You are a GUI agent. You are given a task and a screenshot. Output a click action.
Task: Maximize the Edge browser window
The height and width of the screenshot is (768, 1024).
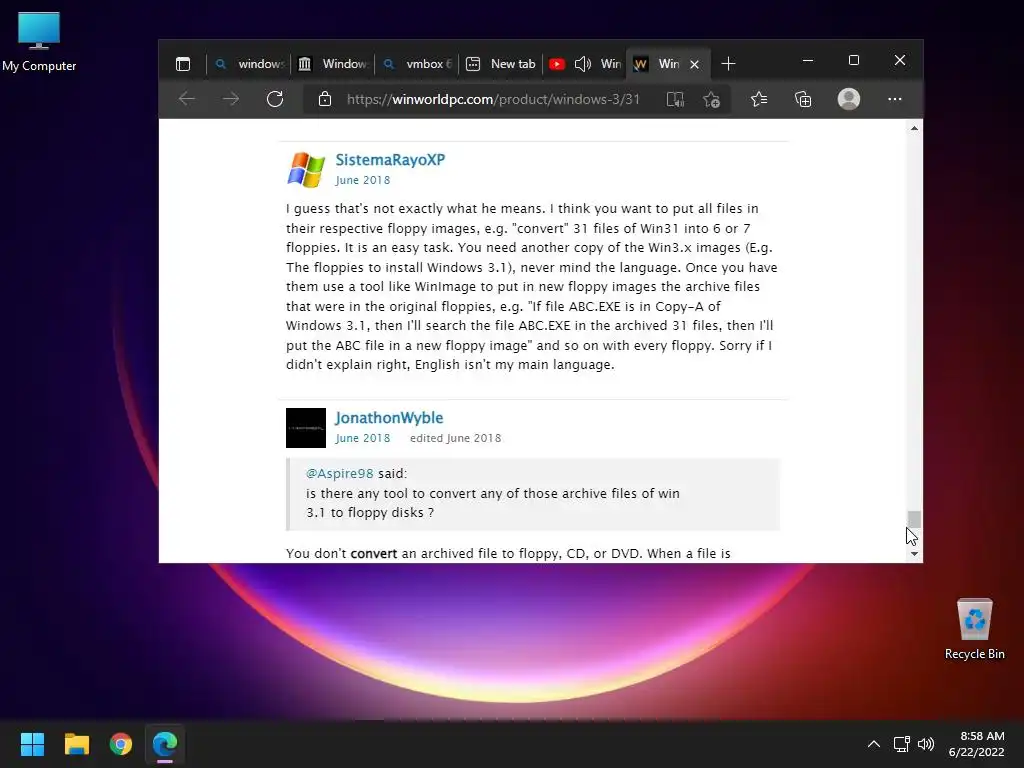(854, 60)
